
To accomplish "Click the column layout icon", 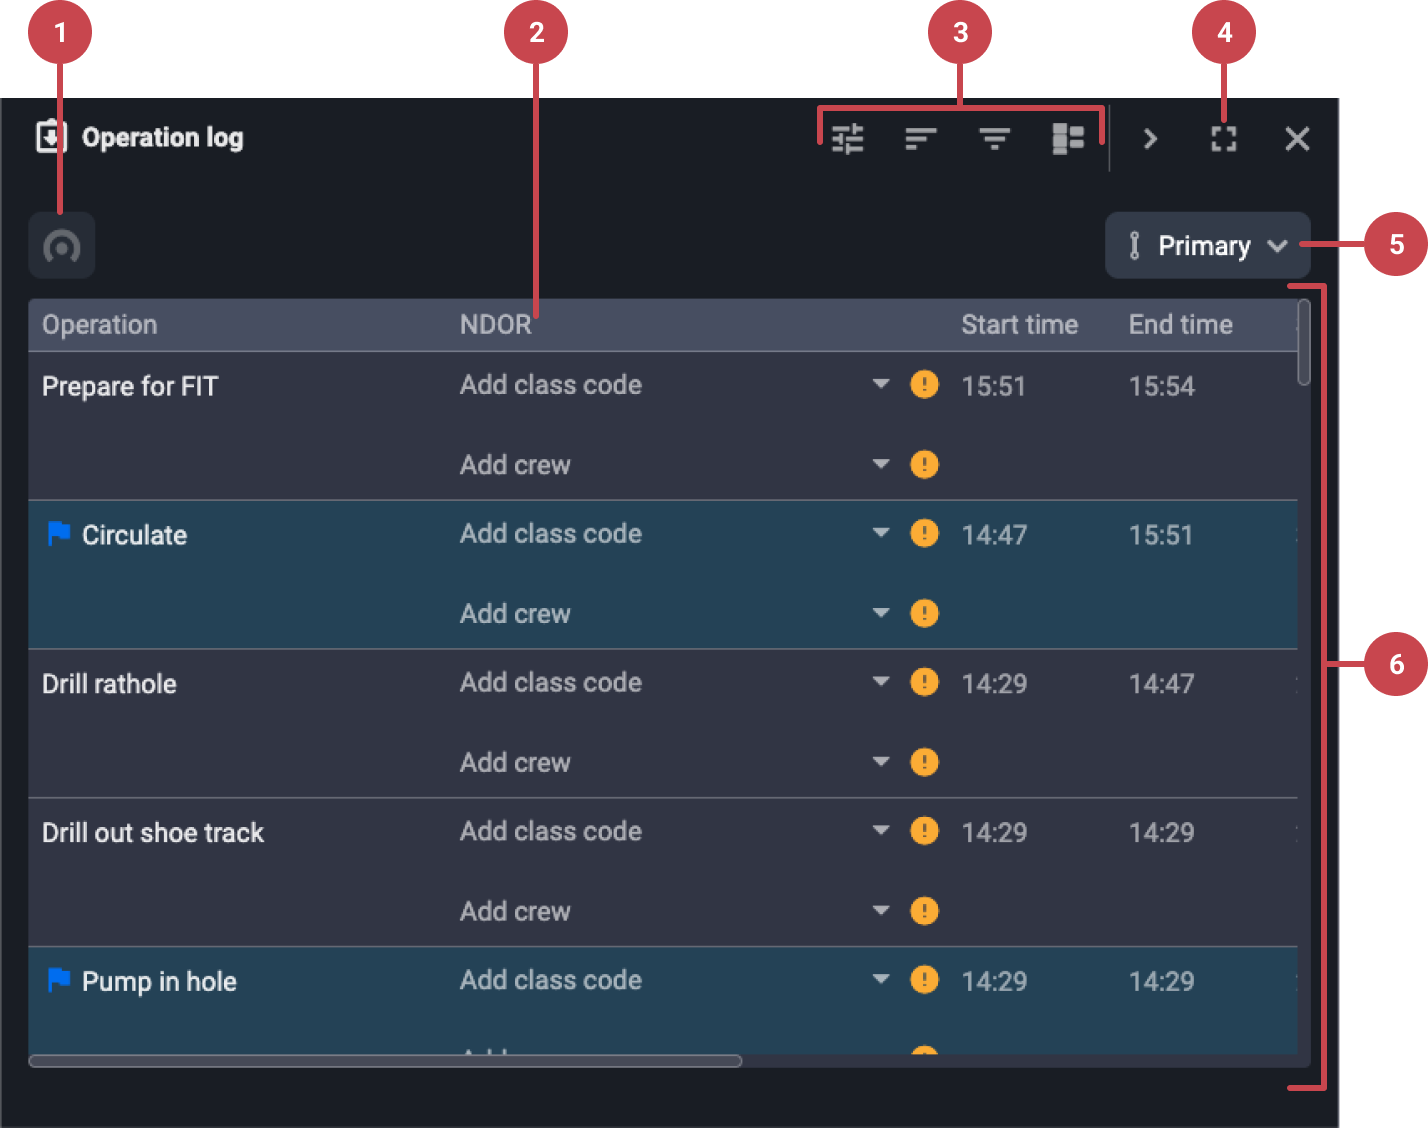I will click(x=1068, y=139).
